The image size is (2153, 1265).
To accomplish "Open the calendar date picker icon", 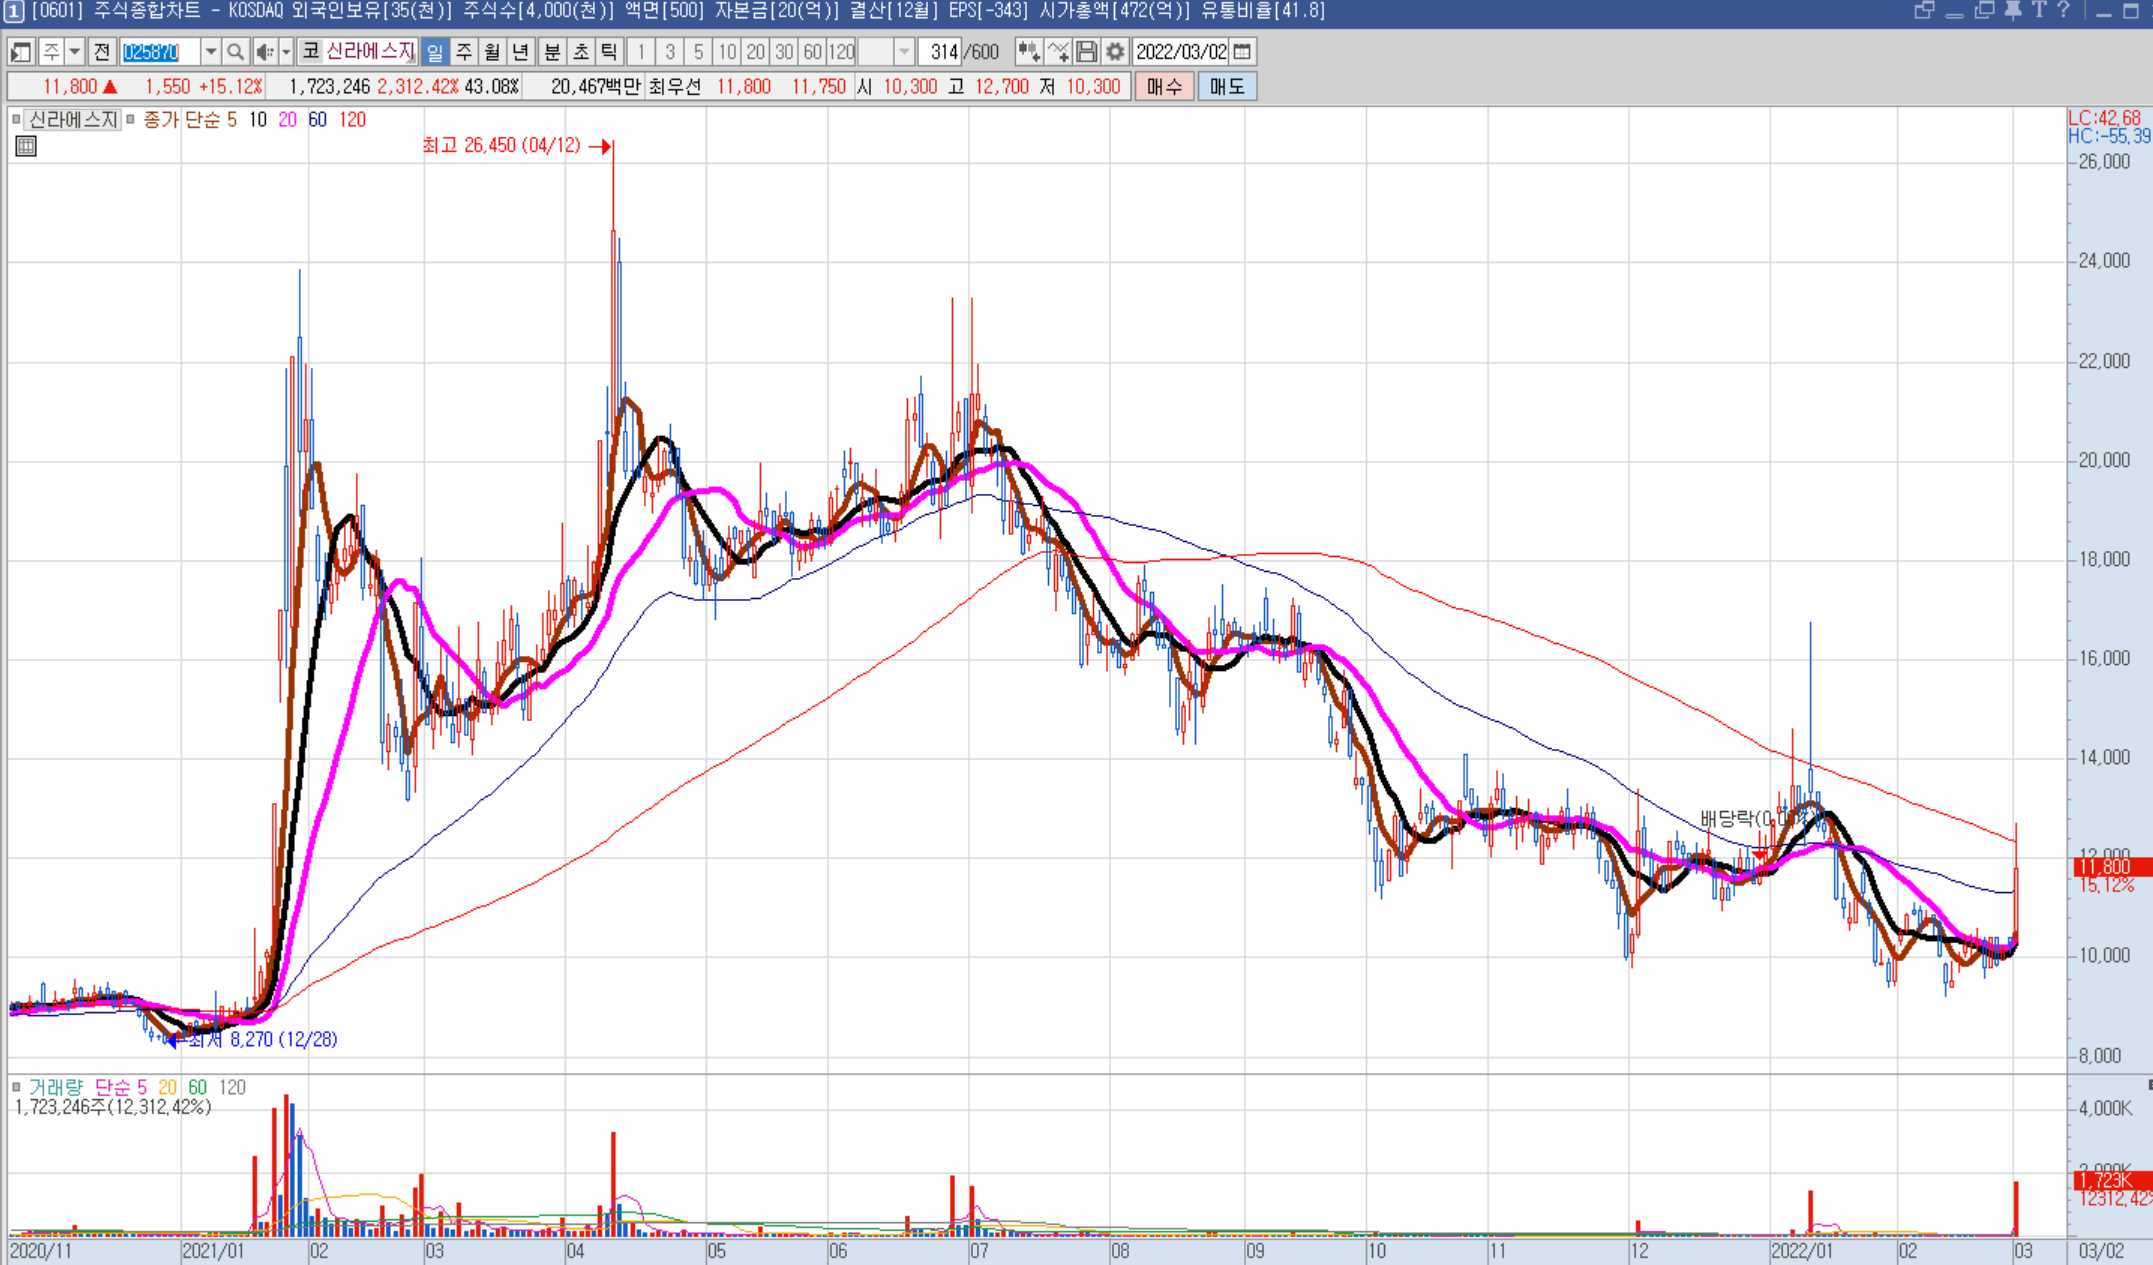I will point(1242,52).
